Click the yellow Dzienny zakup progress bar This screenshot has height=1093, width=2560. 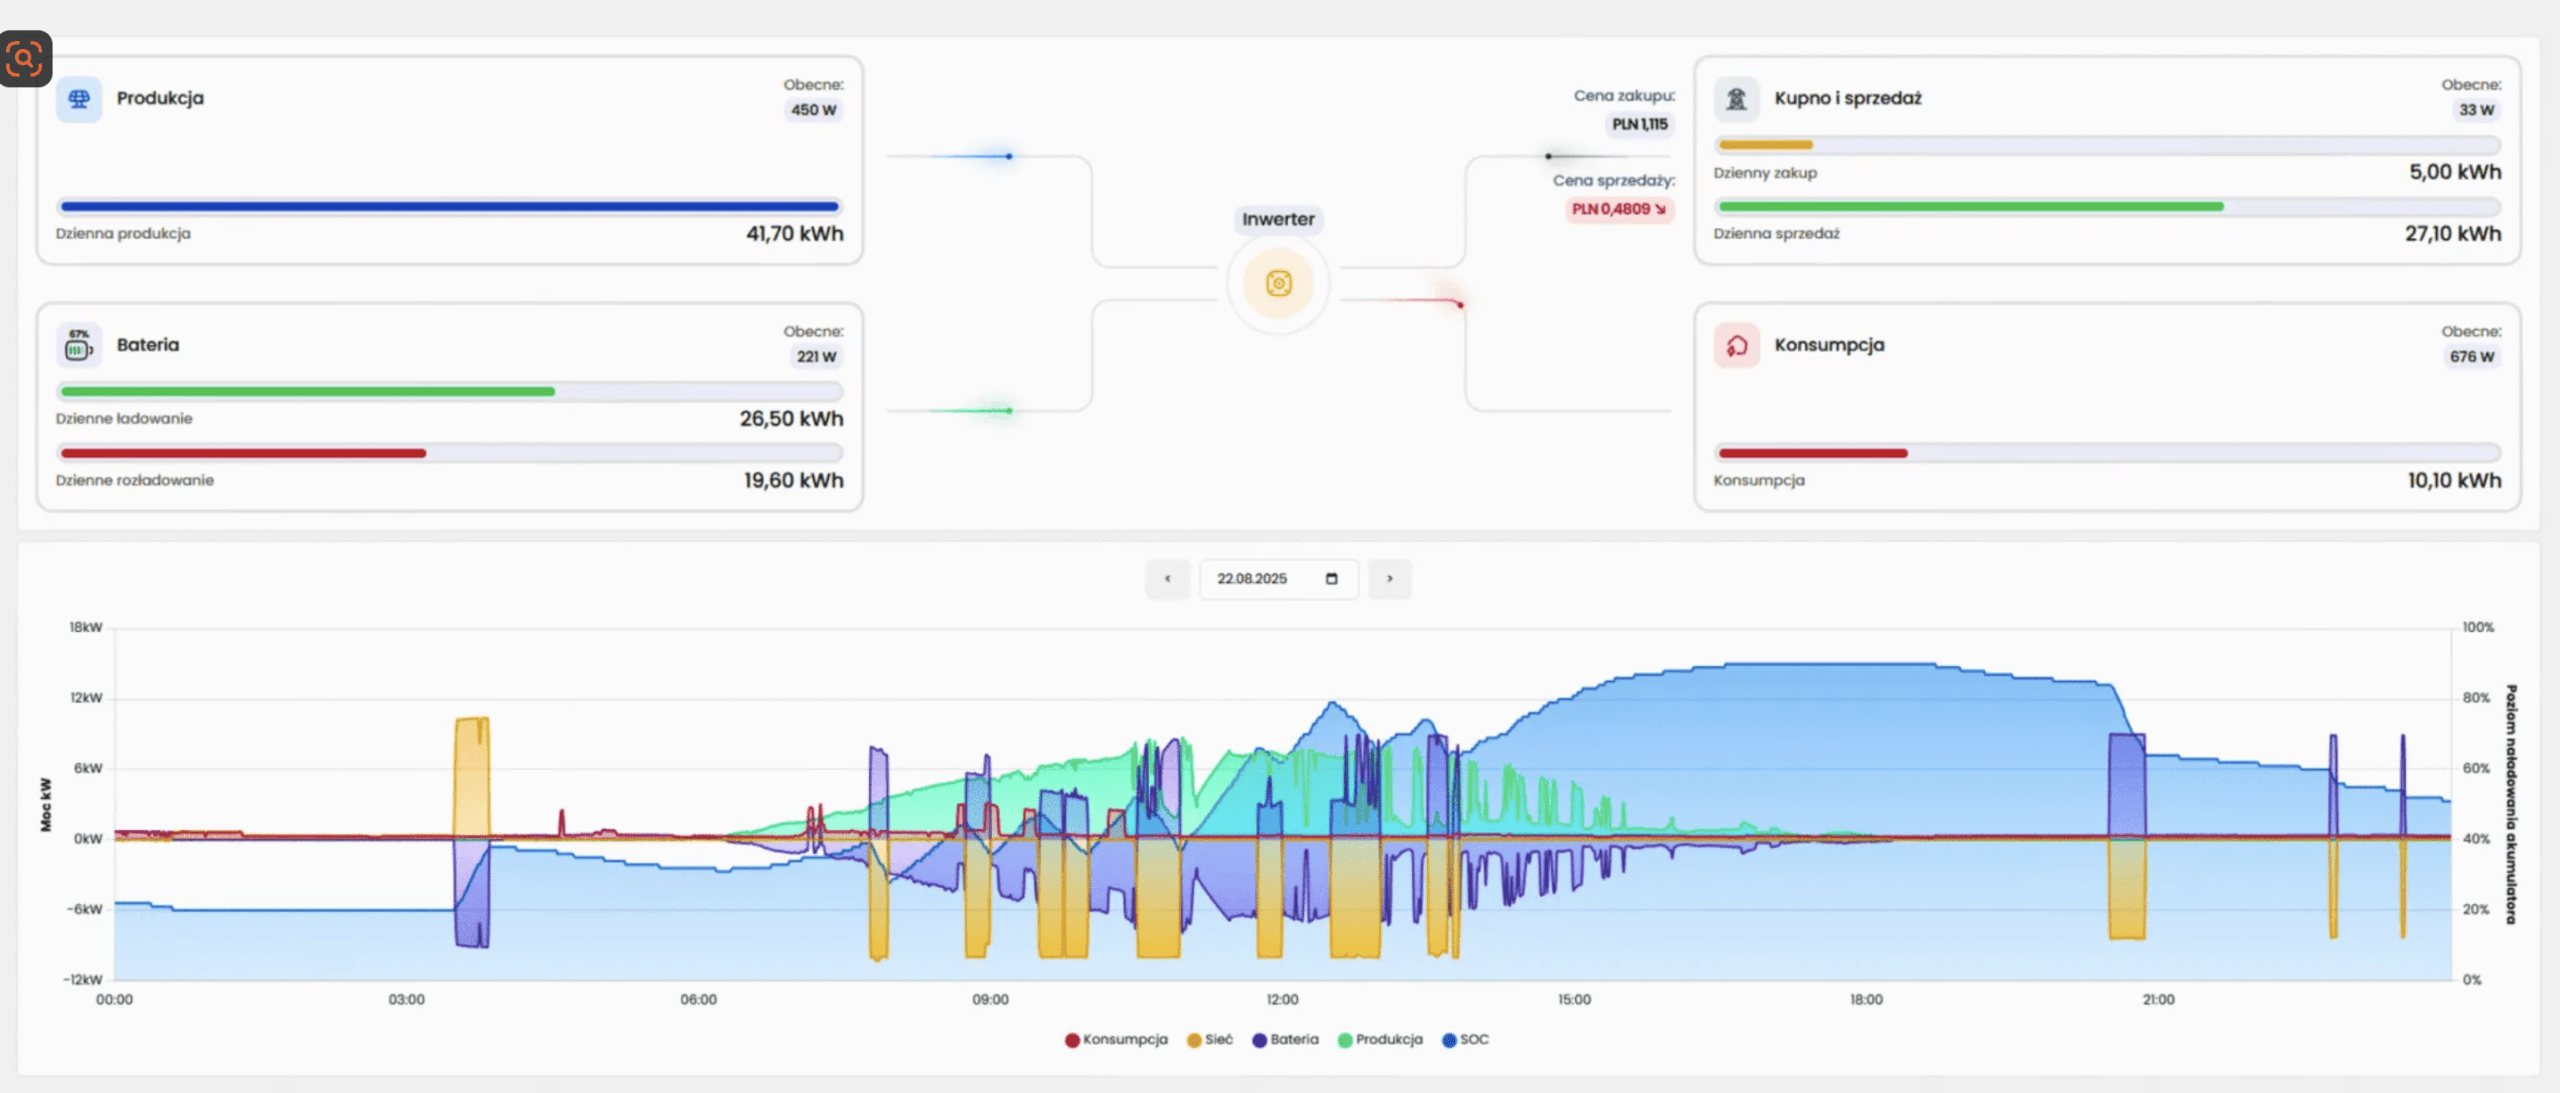(2107, 145)
